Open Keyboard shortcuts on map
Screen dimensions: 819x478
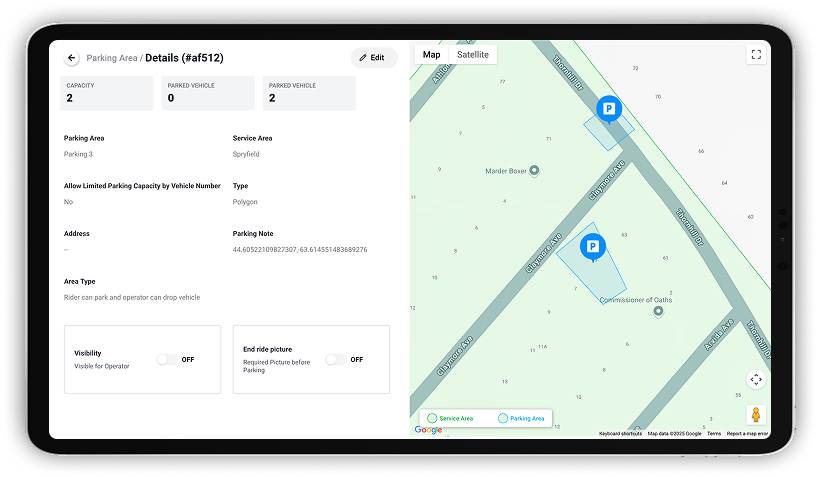point(620,433)
